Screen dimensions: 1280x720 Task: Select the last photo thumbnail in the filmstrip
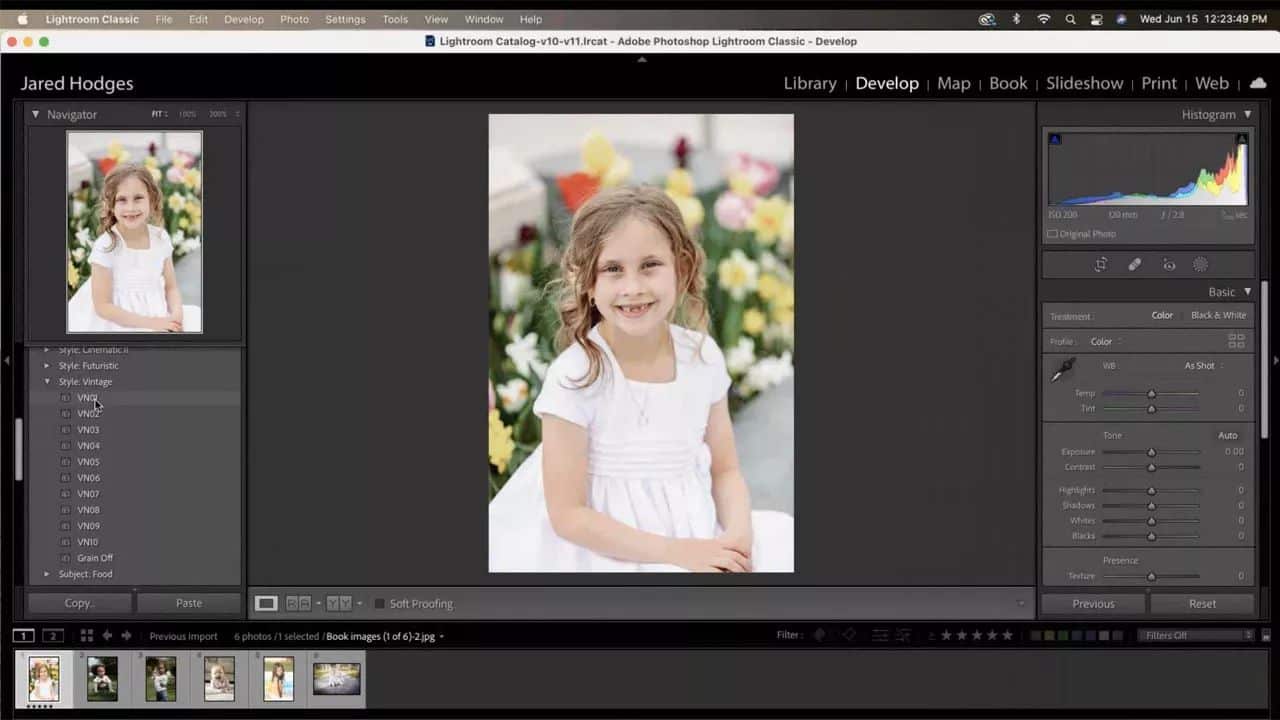point(336,678)
